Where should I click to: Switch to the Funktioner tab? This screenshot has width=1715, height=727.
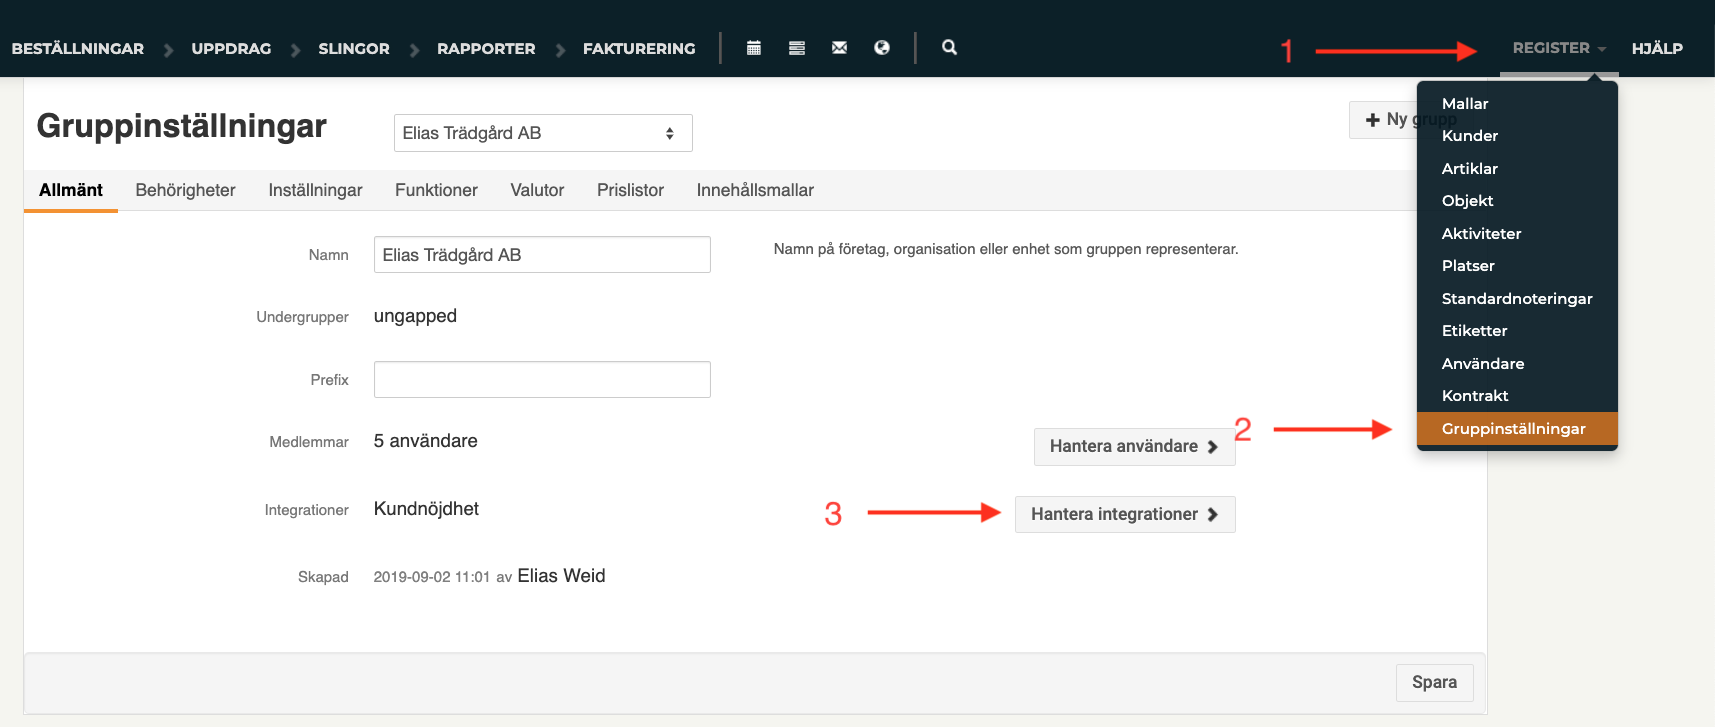click(436, 190)
